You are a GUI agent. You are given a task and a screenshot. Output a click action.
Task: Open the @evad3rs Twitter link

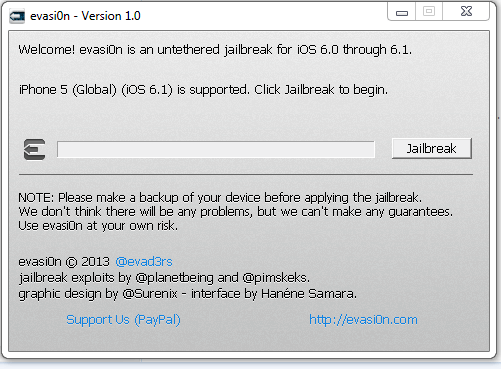144,262
